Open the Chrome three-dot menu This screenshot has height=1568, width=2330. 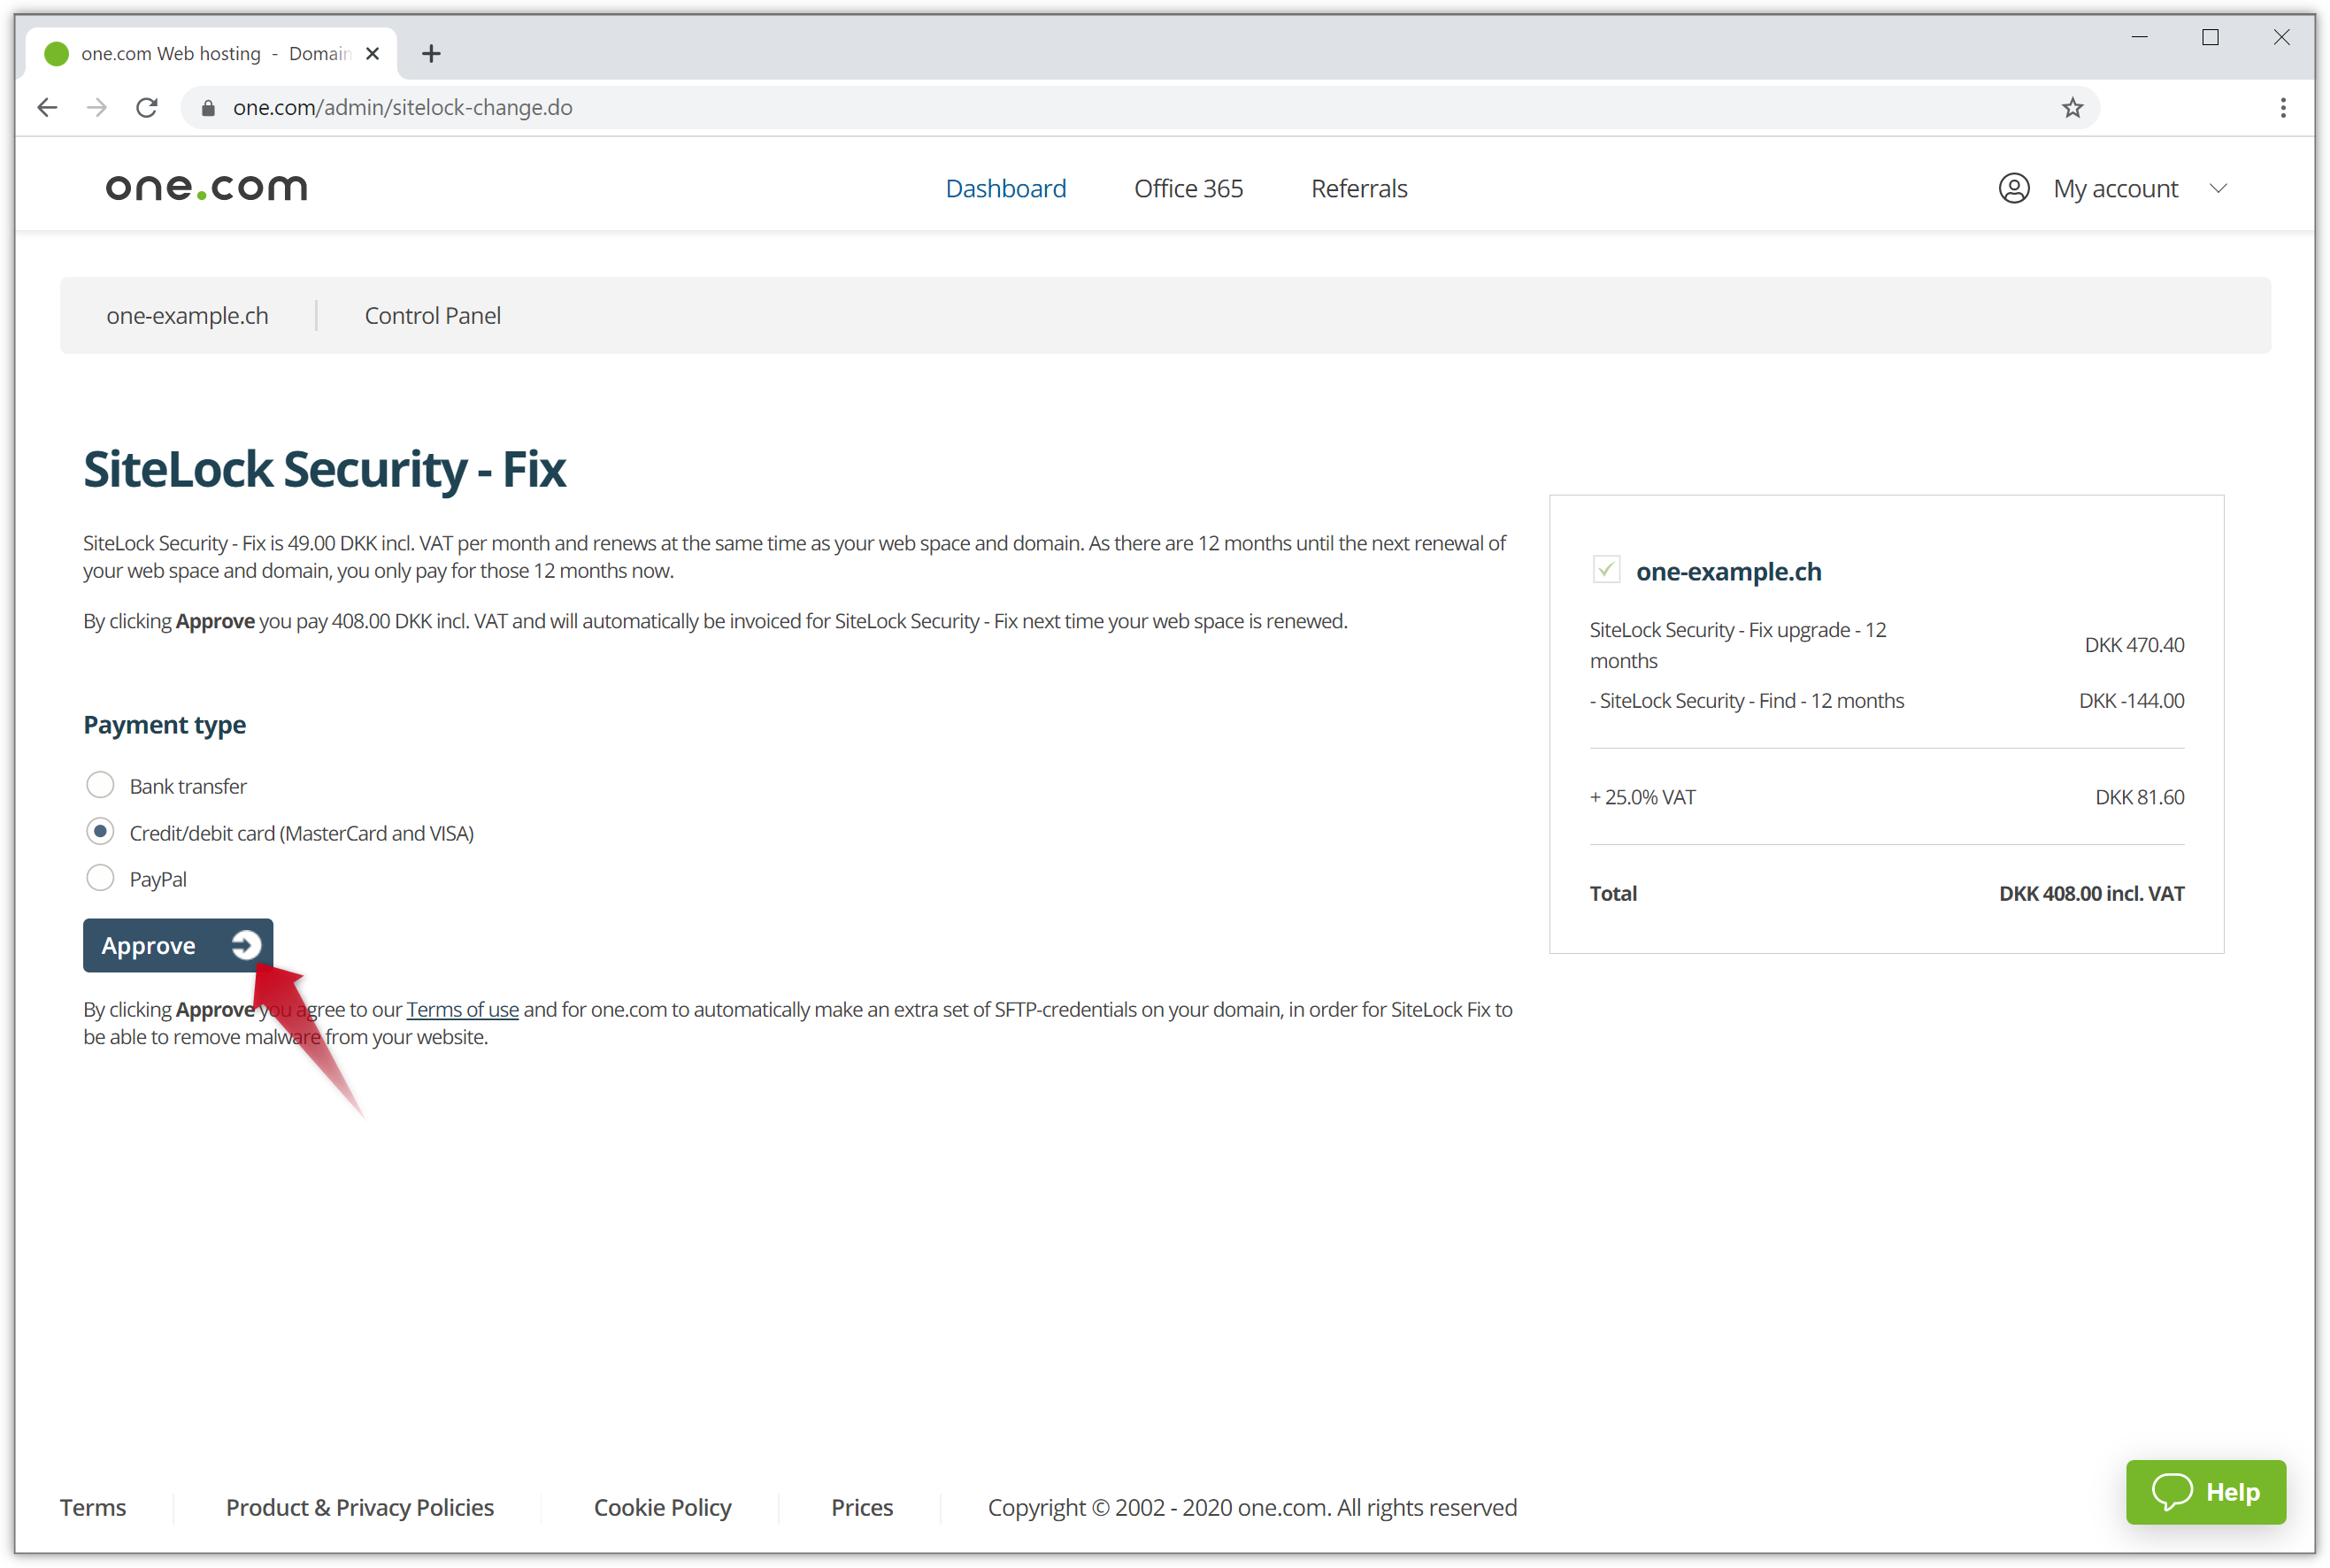click(2283, 108)
